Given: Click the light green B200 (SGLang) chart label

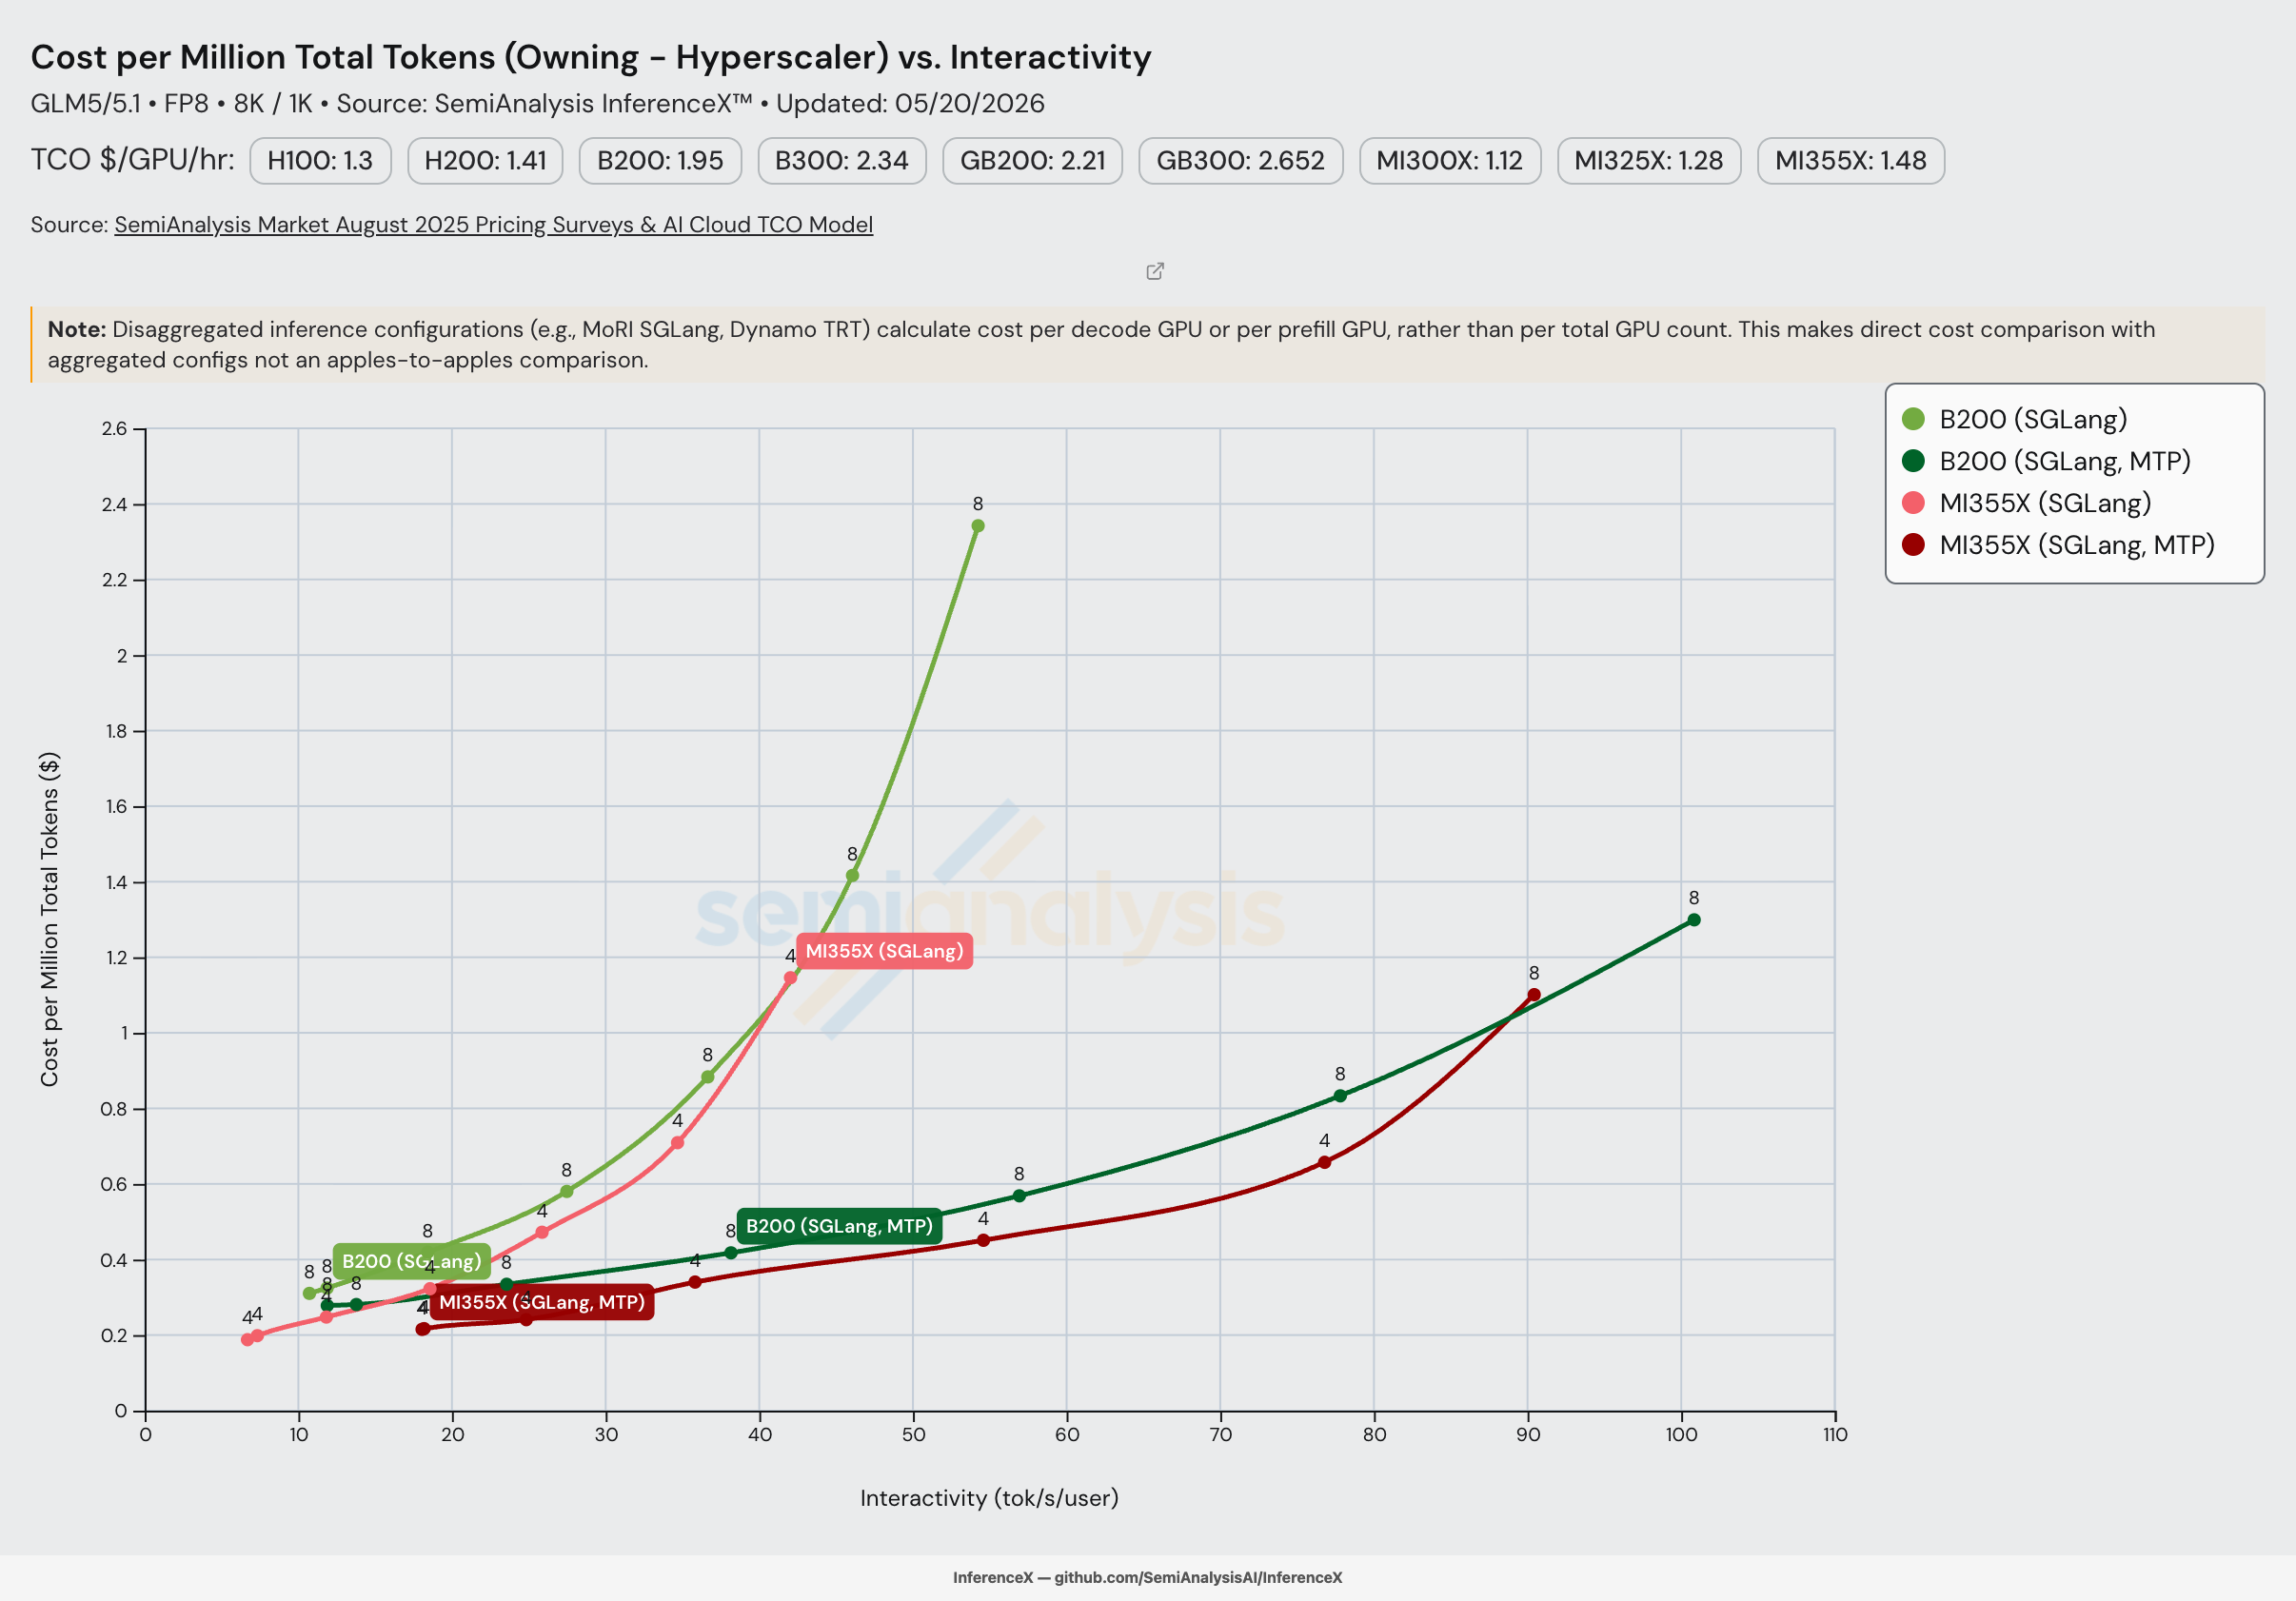Looking at the screenshot, I should click(x=412, y=1261).
